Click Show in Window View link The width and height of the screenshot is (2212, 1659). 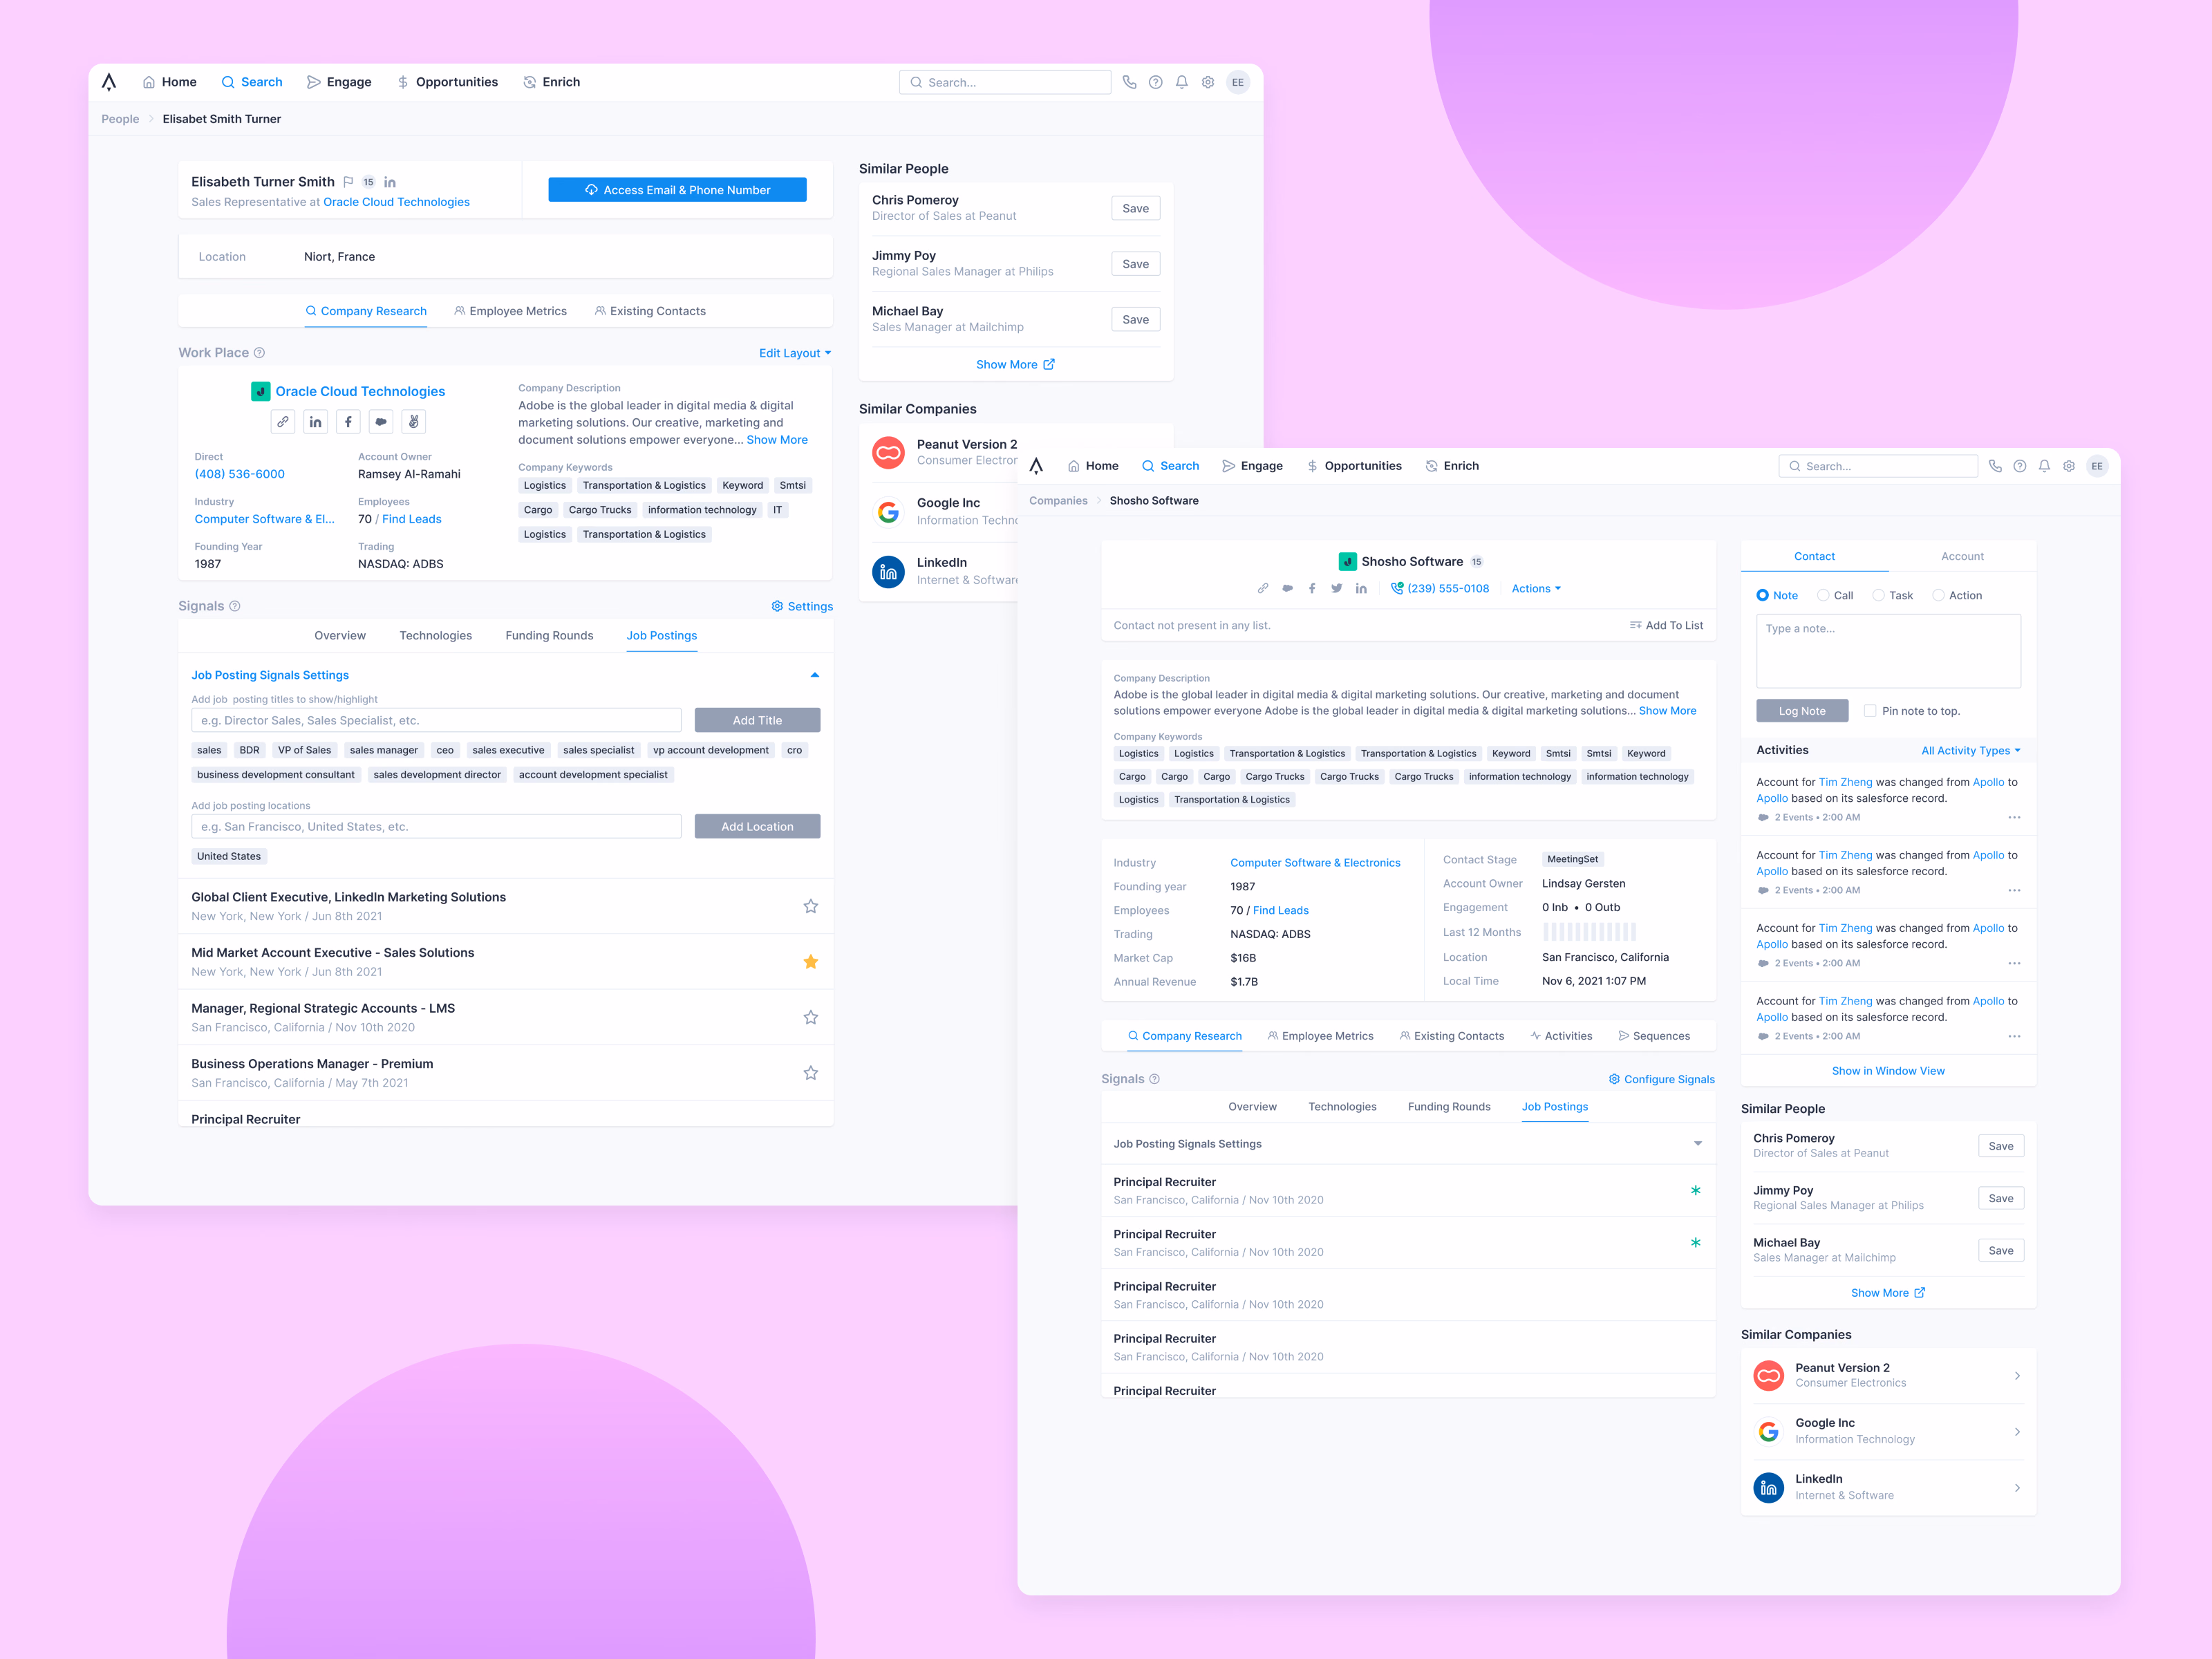(1888, 1071)
